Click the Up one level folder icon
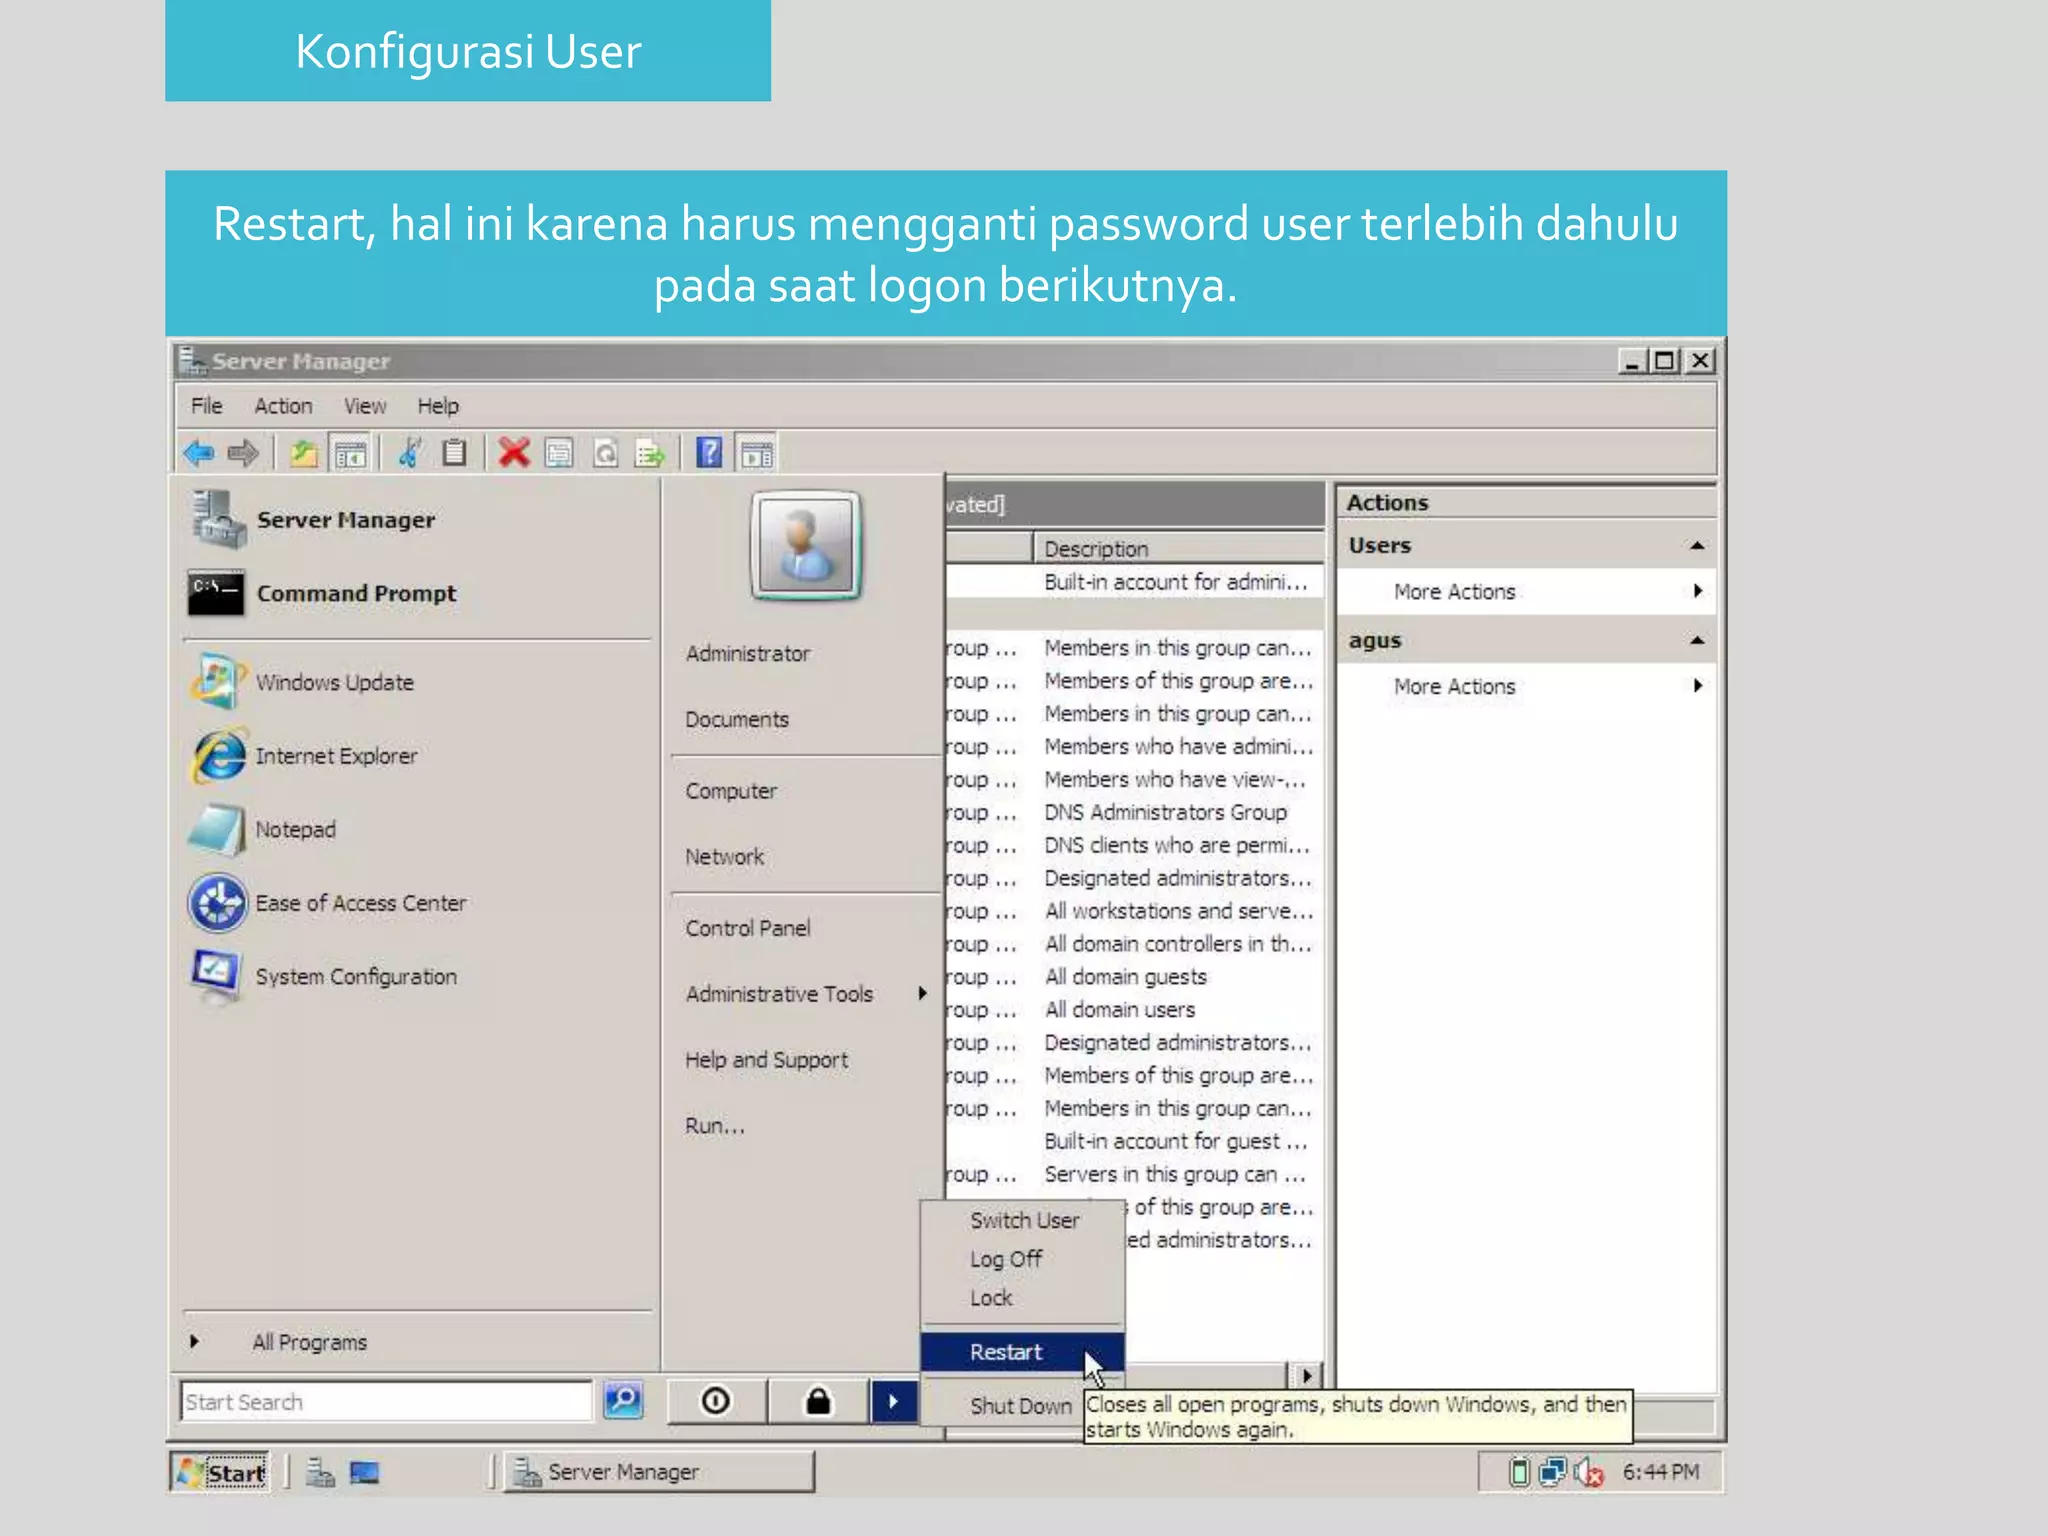Screen dimensions: 2048x1536 click(x=304, y=453)
